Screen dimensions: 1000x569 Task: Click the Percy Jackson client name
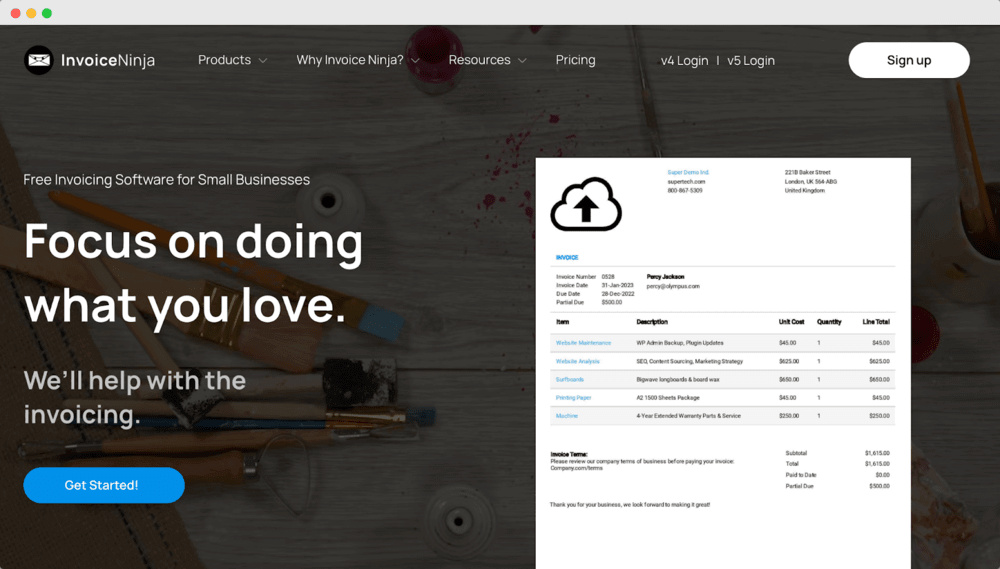click(x=665, y=277)
